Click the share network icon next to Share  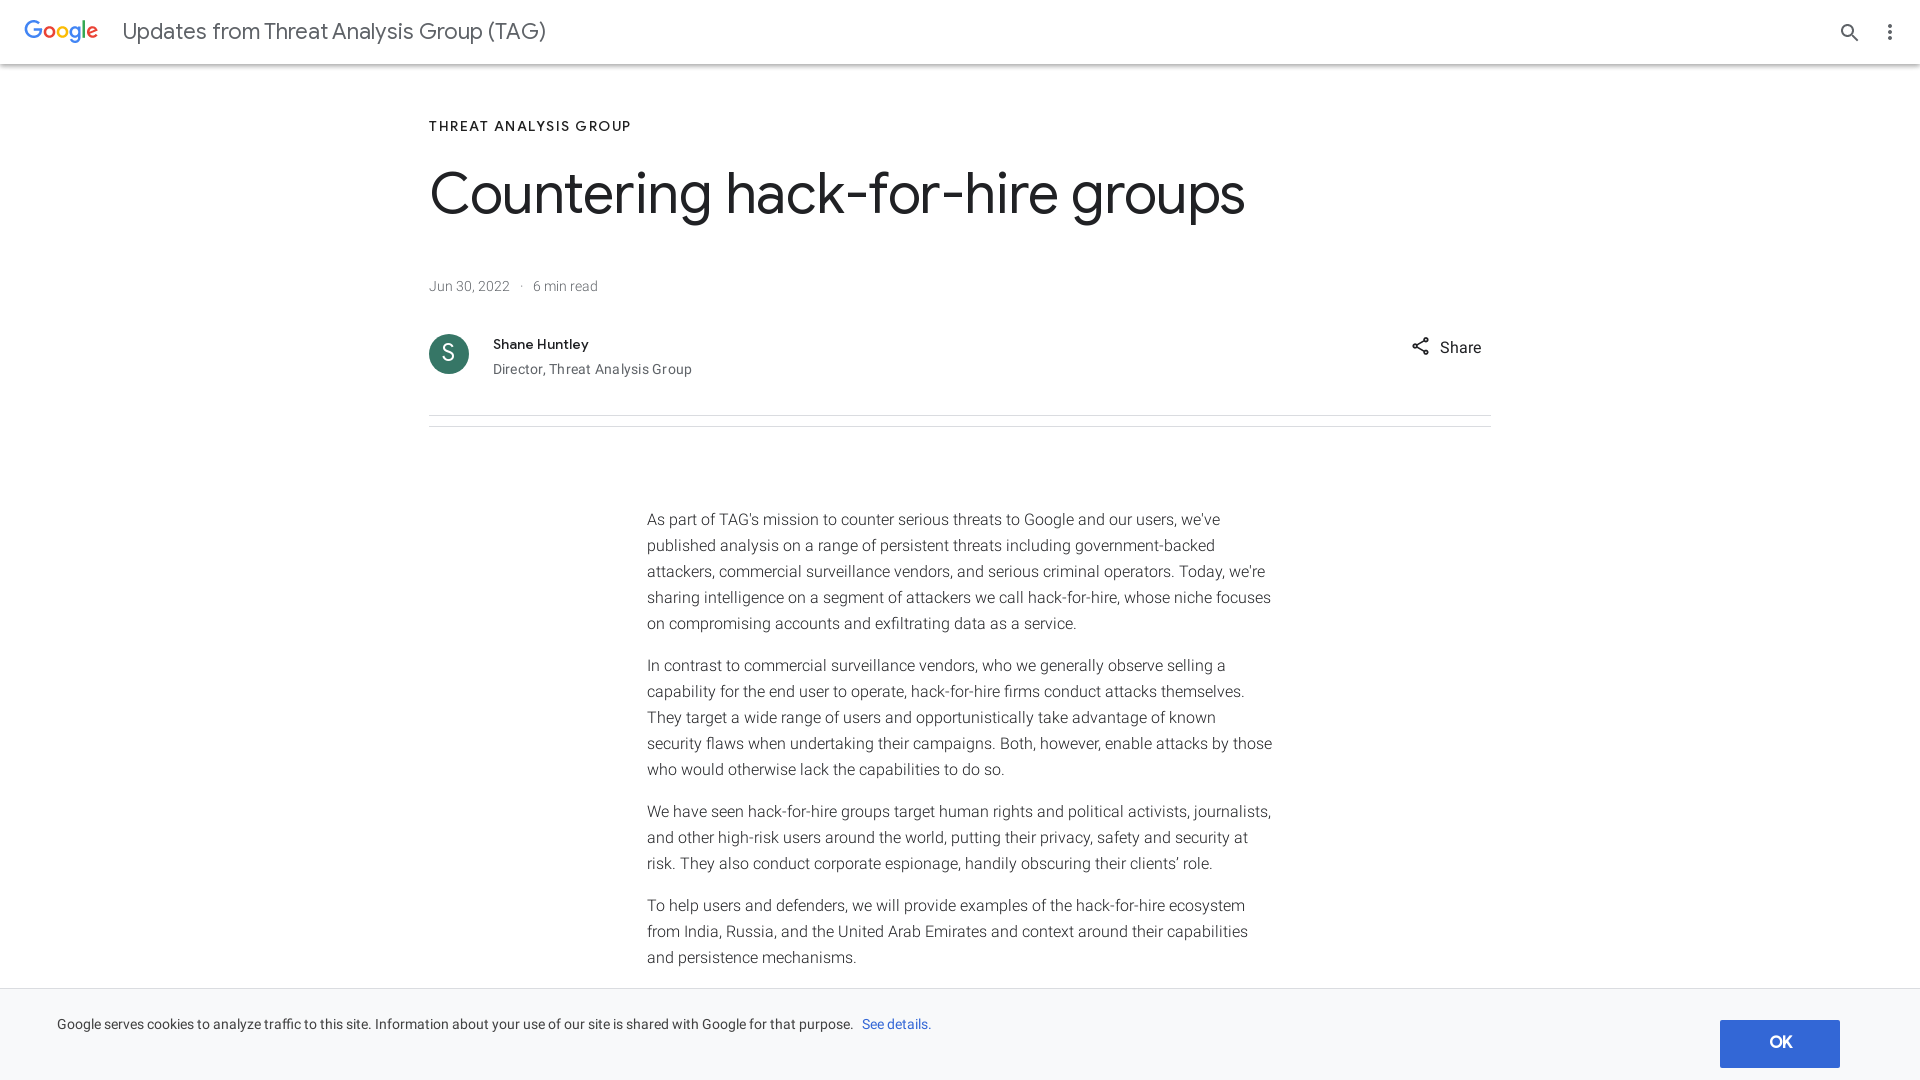point(1420,347)
